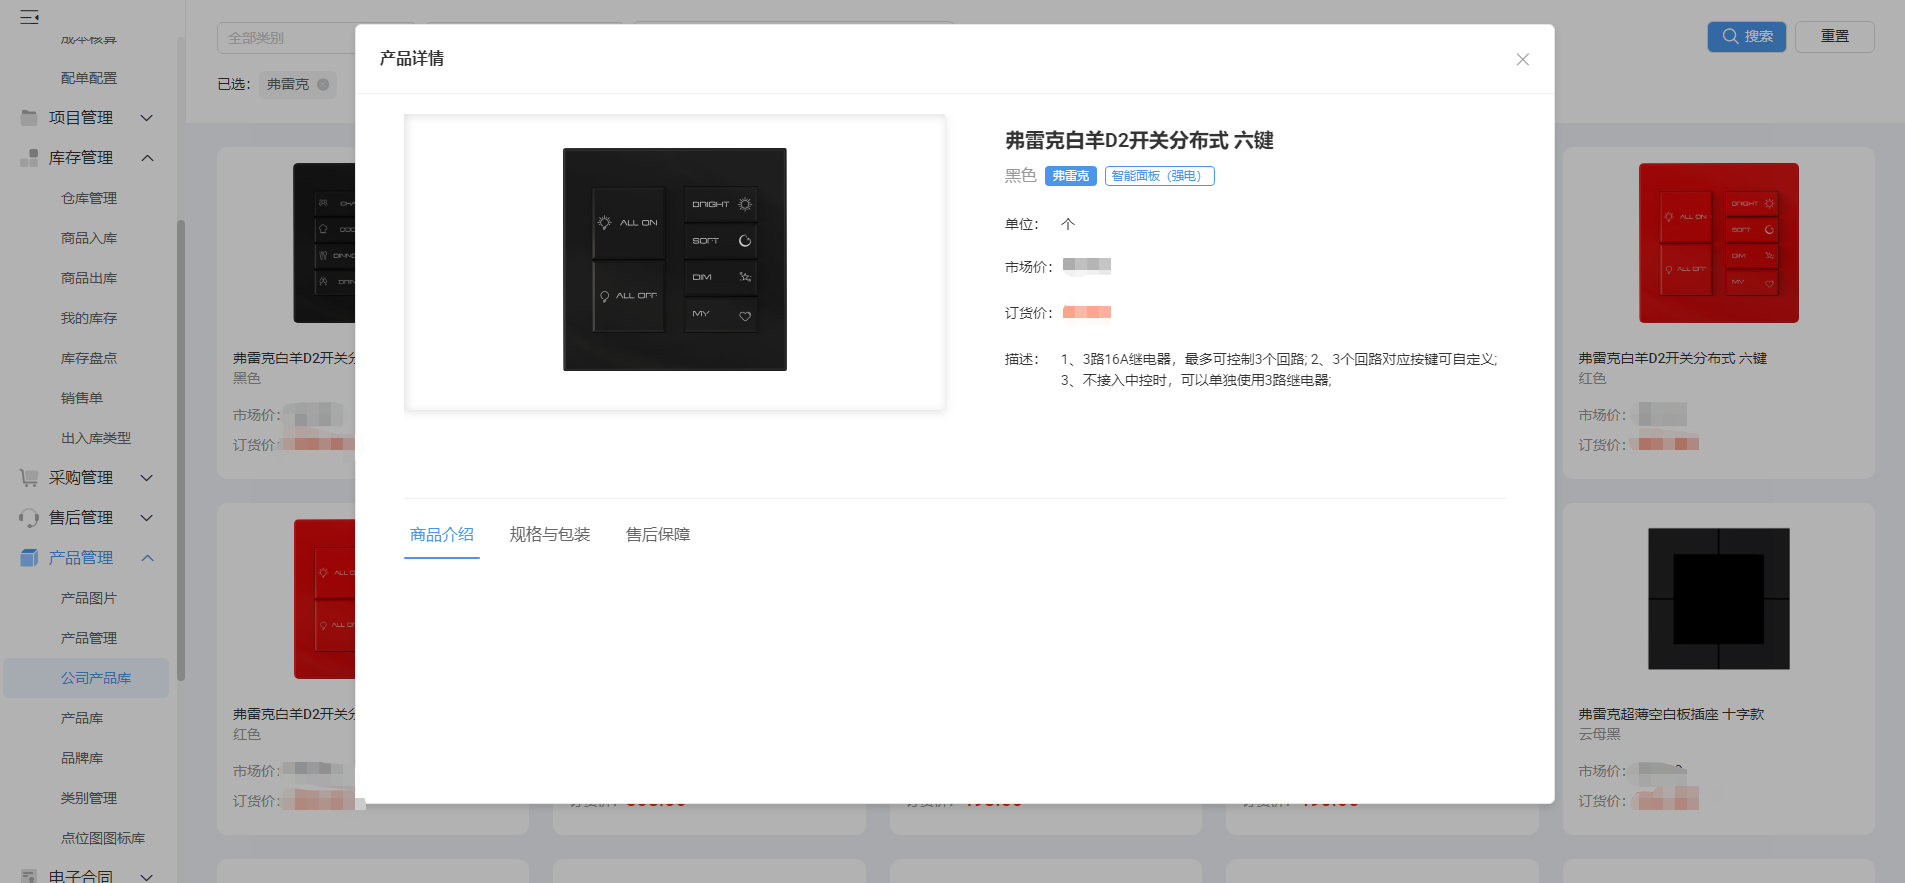The width and height of the screenshot is (1905, 883).
Task: Click the 搜索 search button
Action: coord(1746,37)
